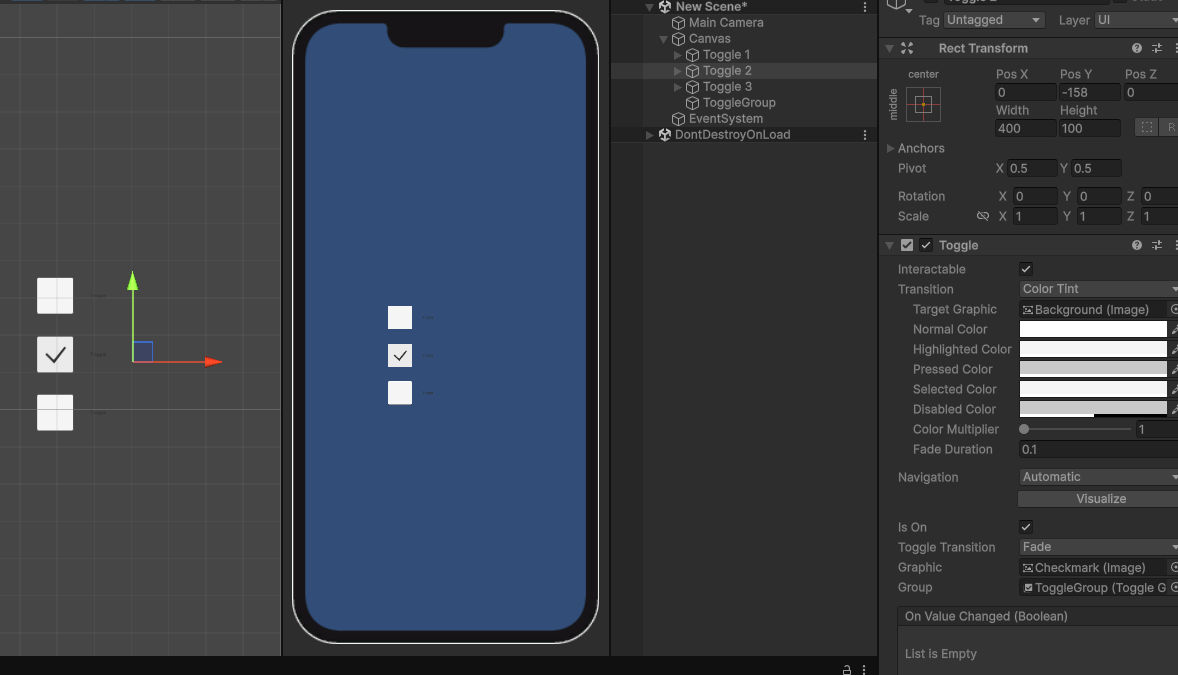Click the ToggleGroup cube icon in Hierarchy

tap(693, 103)
